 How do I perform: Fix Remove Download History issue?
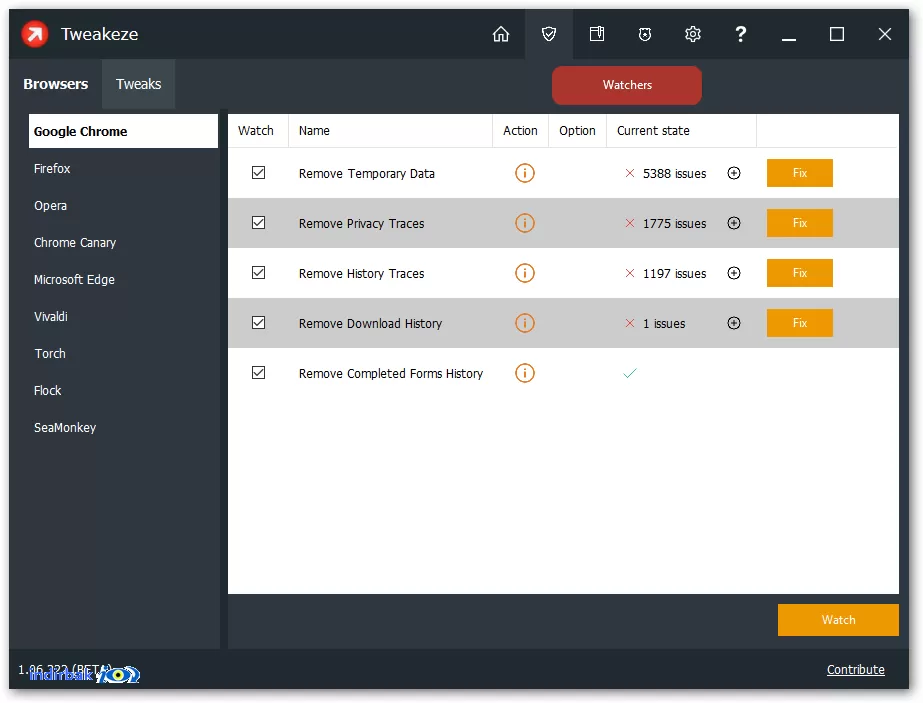click(799, 323)
